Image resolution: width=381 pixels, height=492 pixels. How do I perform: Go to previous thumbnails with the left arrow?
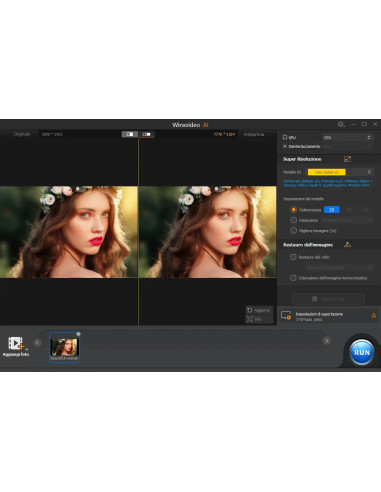[37, 342]
